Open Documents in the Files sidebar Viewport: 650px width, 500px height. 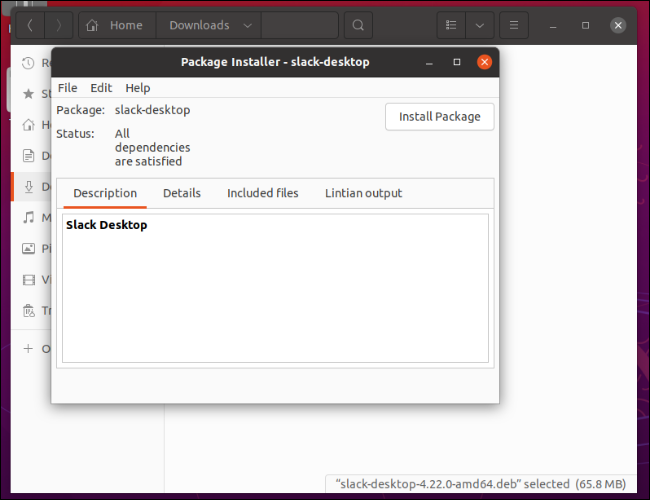(32, 156)
